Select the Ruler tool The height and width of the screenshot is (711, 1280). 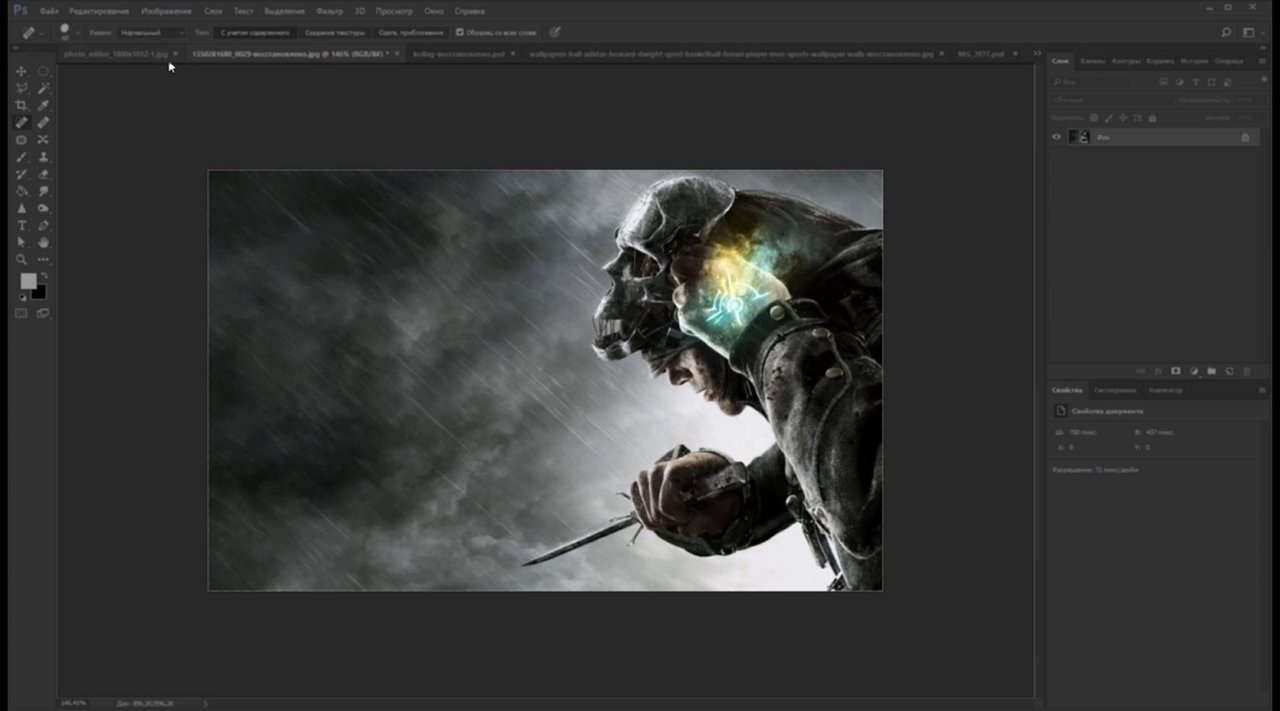[x=43, y=122]
